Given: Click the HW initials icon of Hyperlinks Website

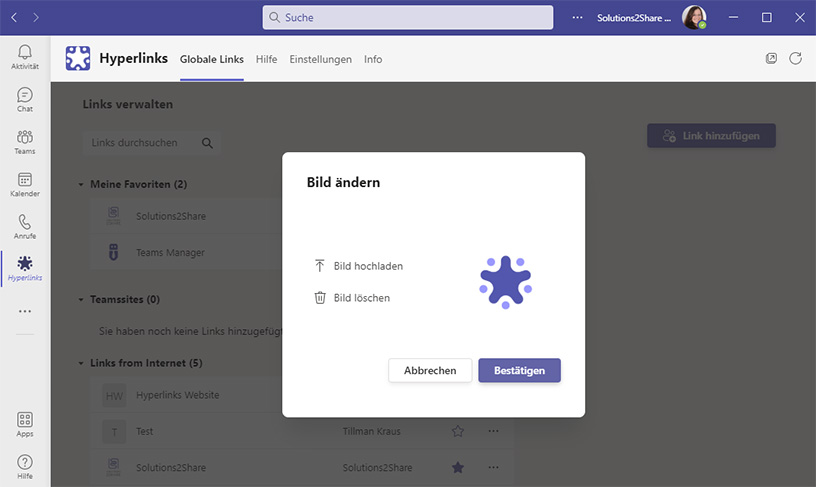Looking at the screenshot, I should pyautogui.click(x=114, y=396).
